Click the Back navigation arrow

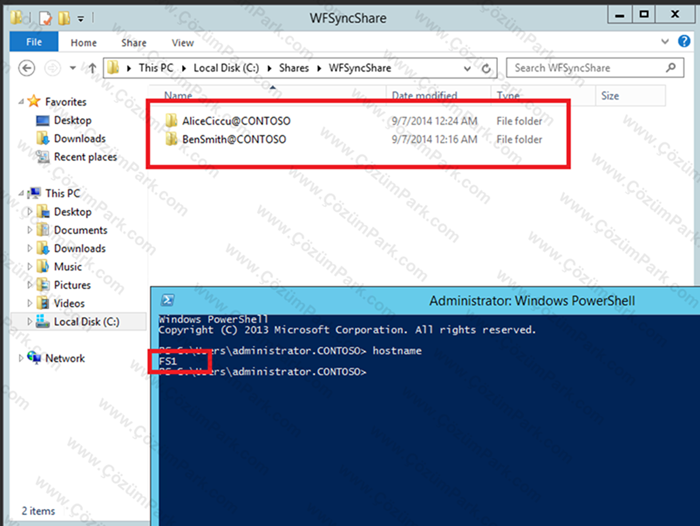(x=27, y=68)
